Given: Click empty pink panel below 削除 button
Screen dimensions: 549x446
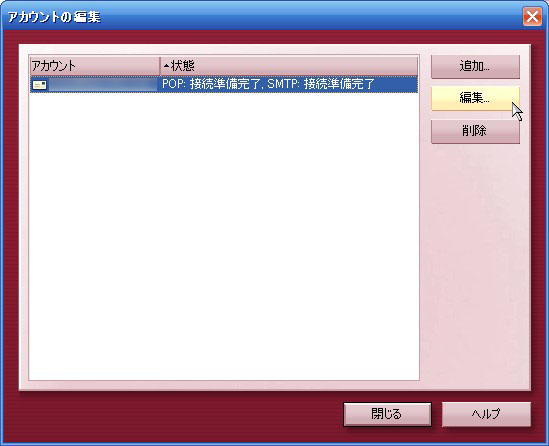Looking at the screenshot, I should (x=475, y=263).
